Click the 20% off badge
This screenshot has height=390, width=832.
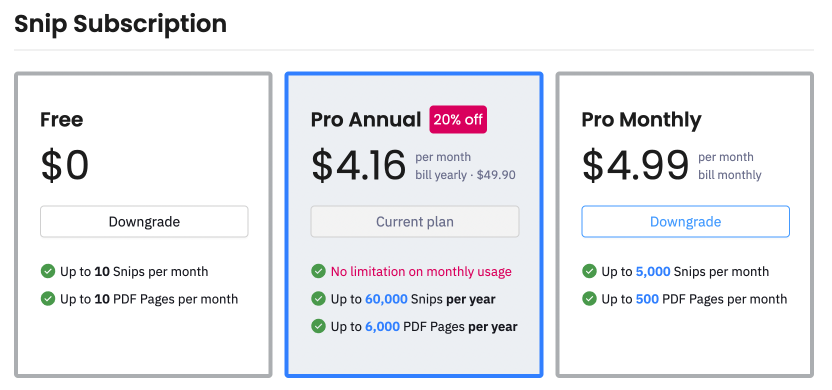click(x=458, y=119)
